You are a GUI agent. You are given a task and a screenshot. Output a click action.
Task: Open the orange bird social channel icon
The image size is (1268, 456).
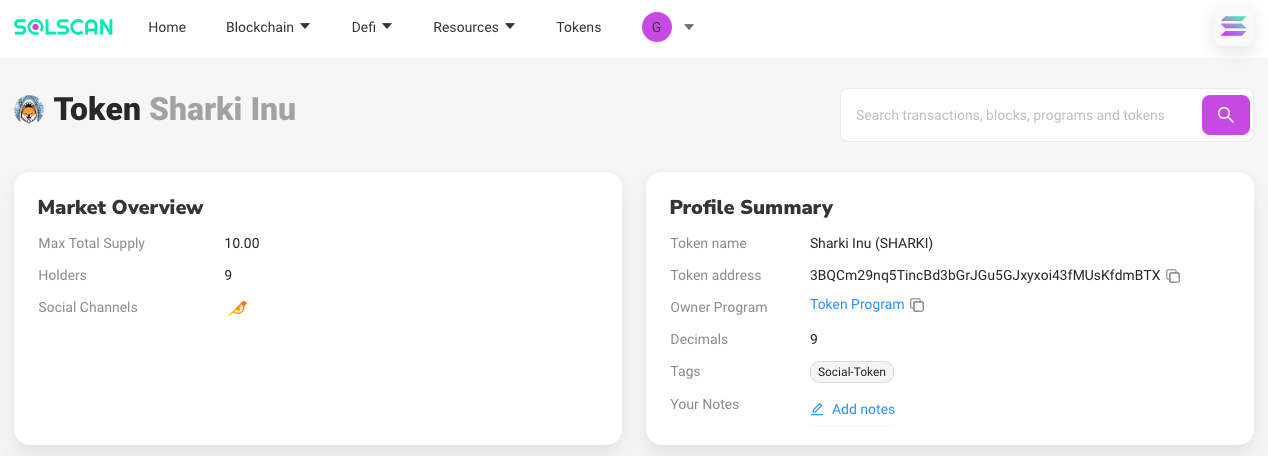tap(237, 308)
